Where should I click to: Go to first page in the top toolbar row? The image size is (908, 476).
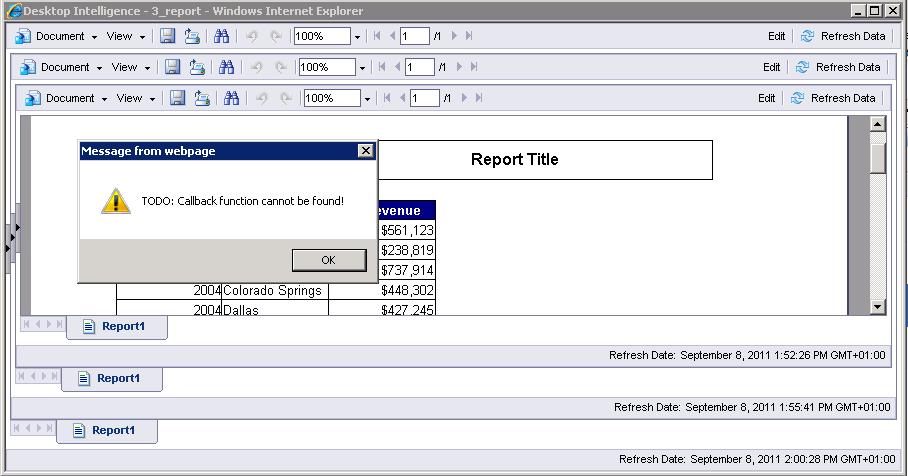(377, 36)
